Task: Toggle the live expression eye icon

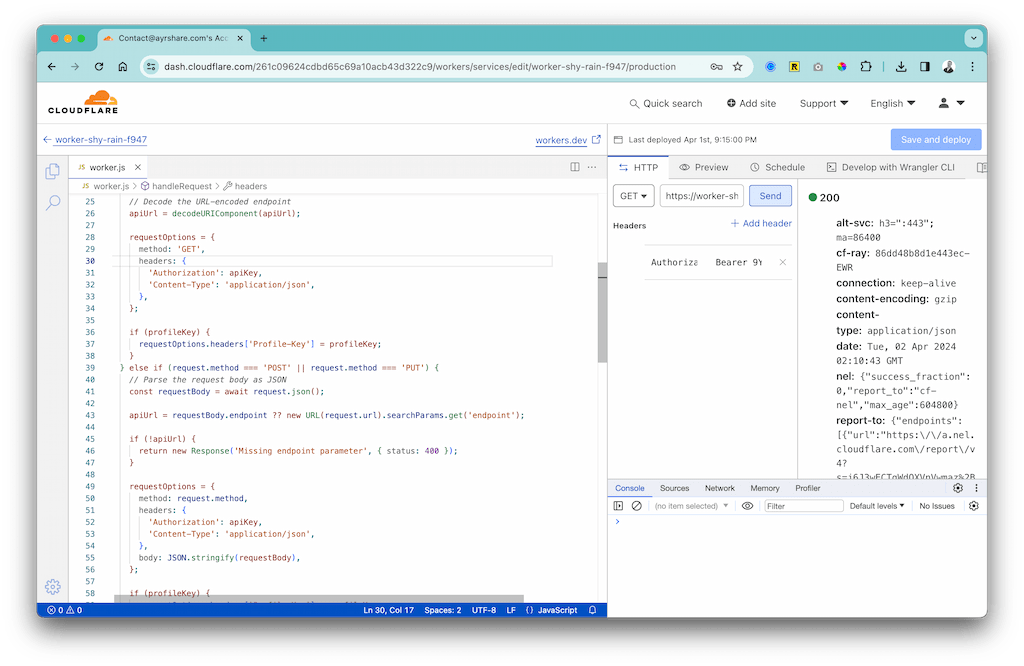Action: click(747, 506)
